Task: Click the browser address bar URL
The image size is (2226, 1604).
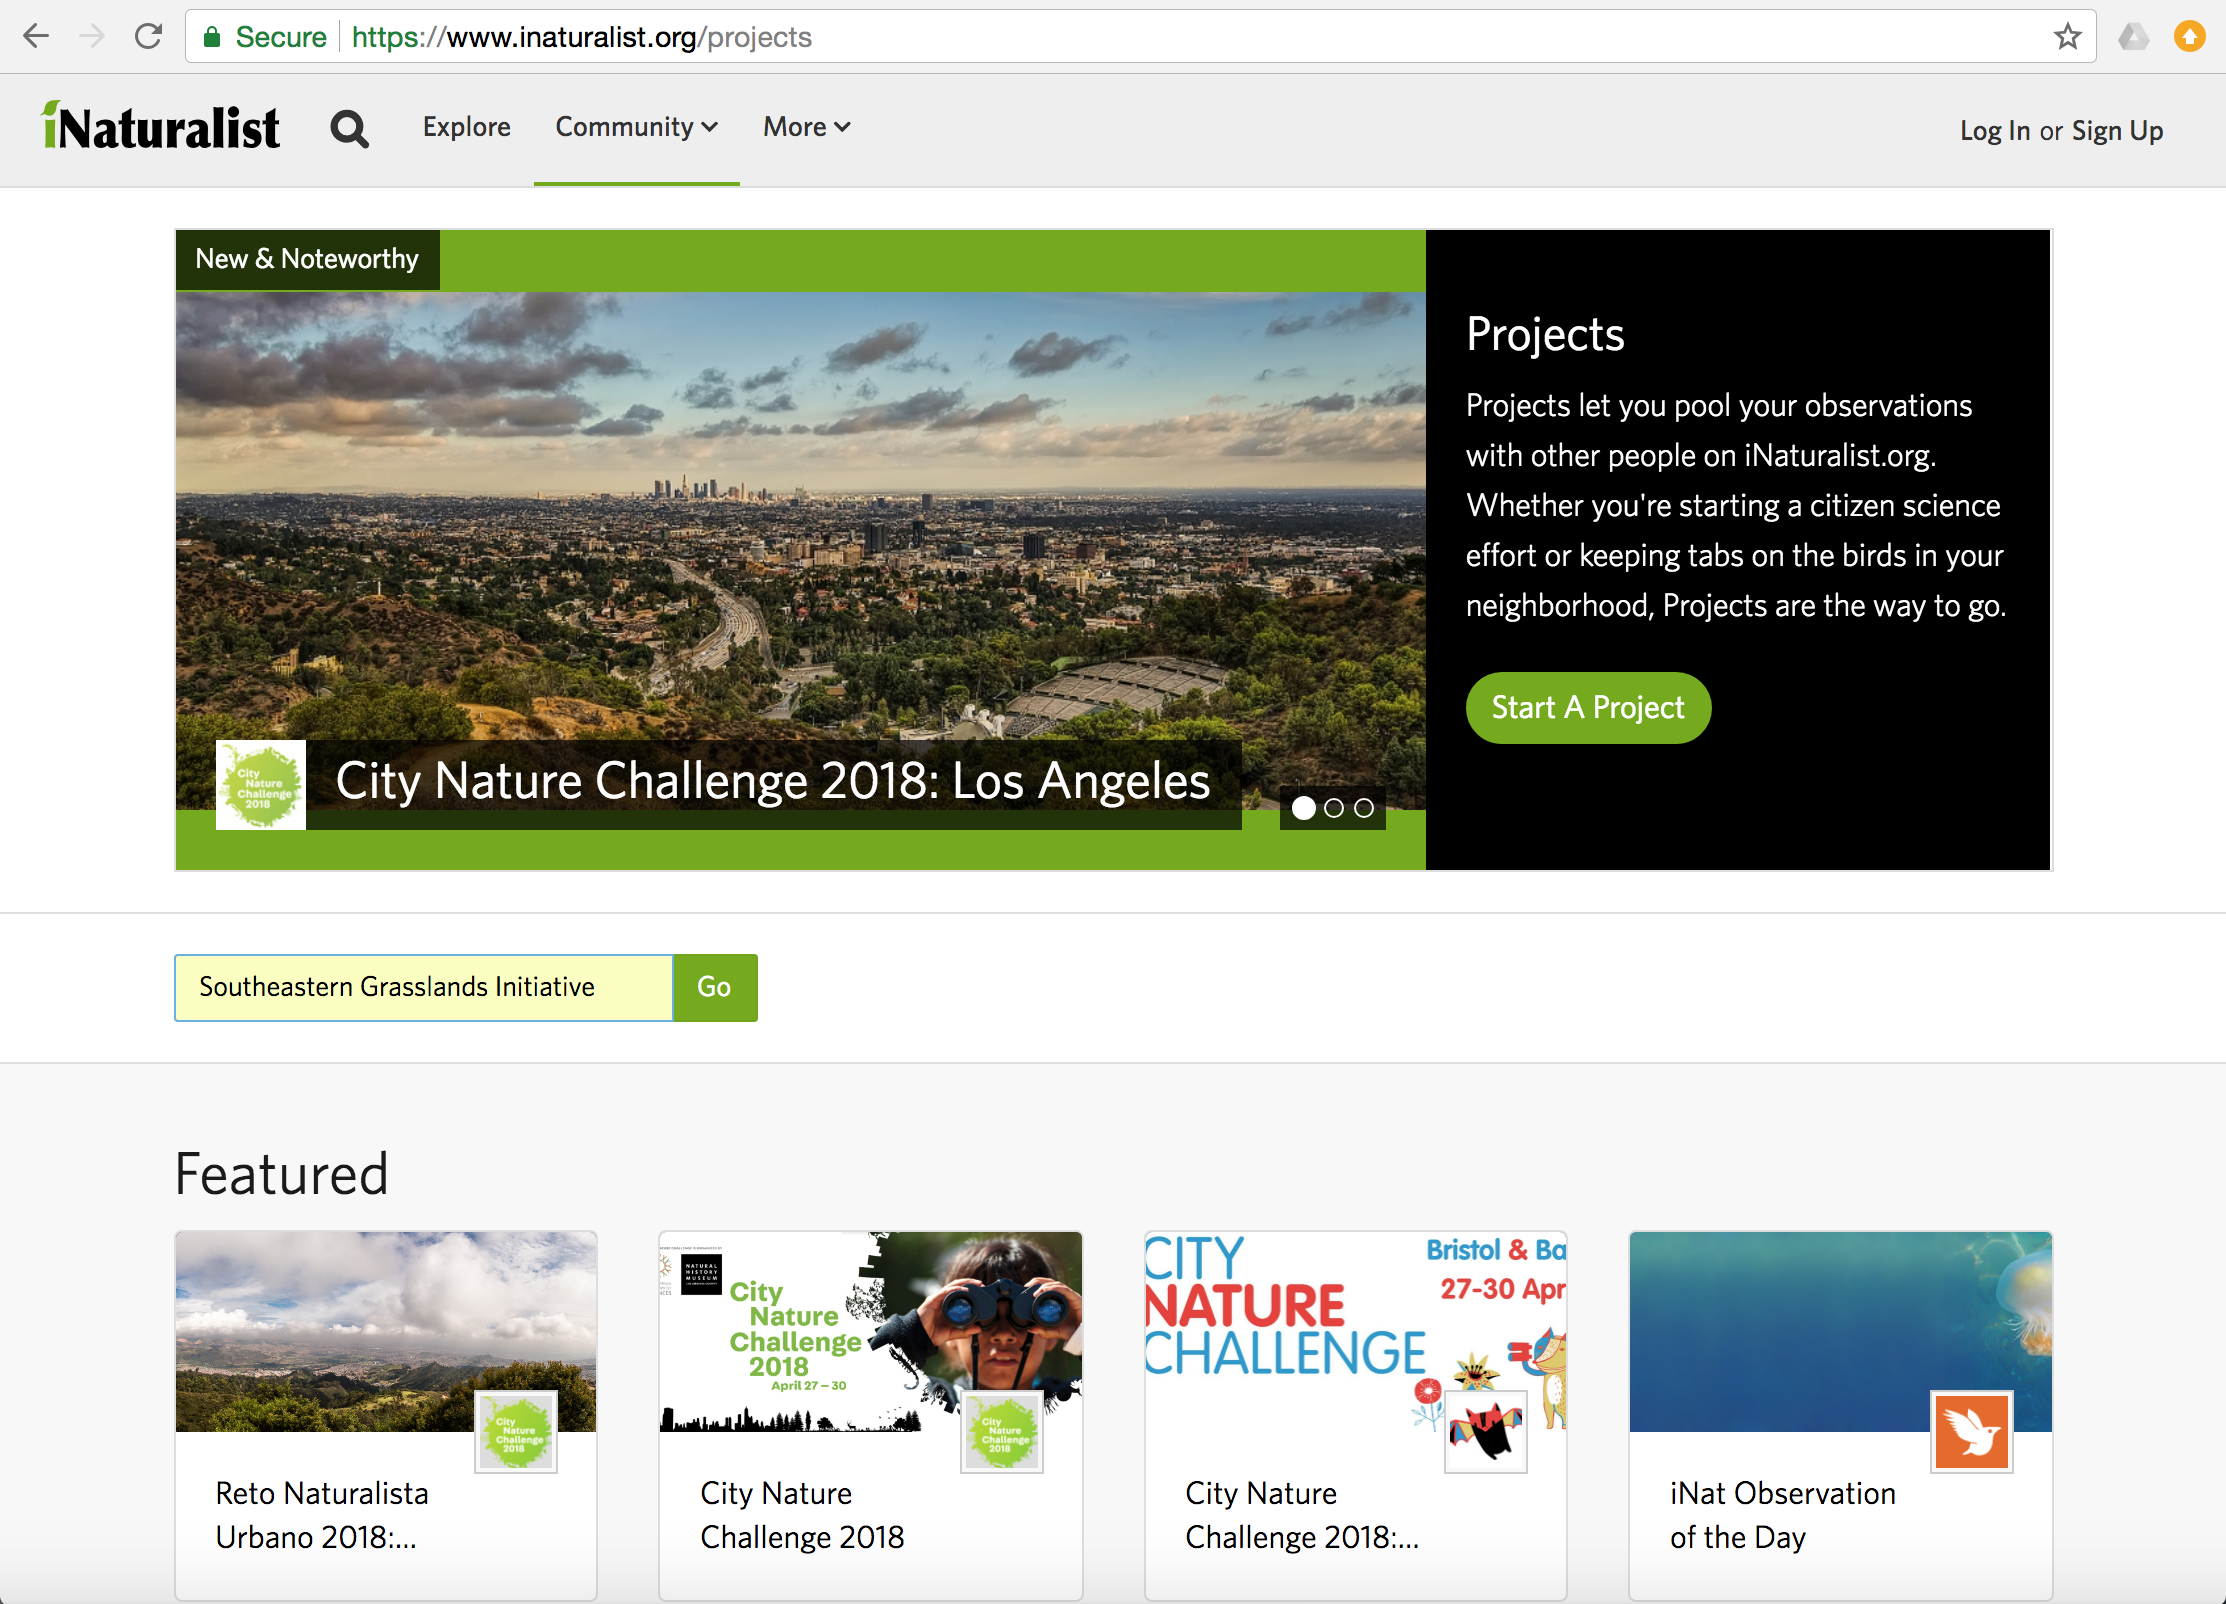Action: (581, 37)
